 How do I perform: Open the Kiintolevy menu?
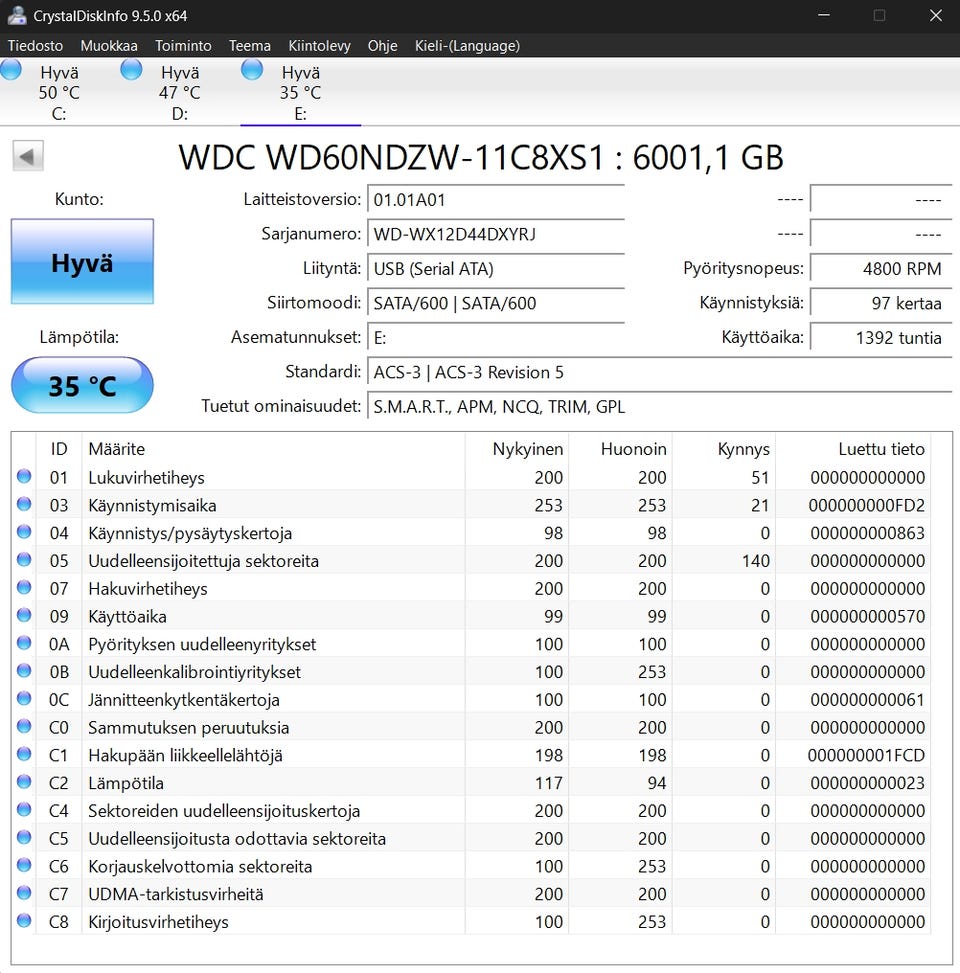(319, 46)
